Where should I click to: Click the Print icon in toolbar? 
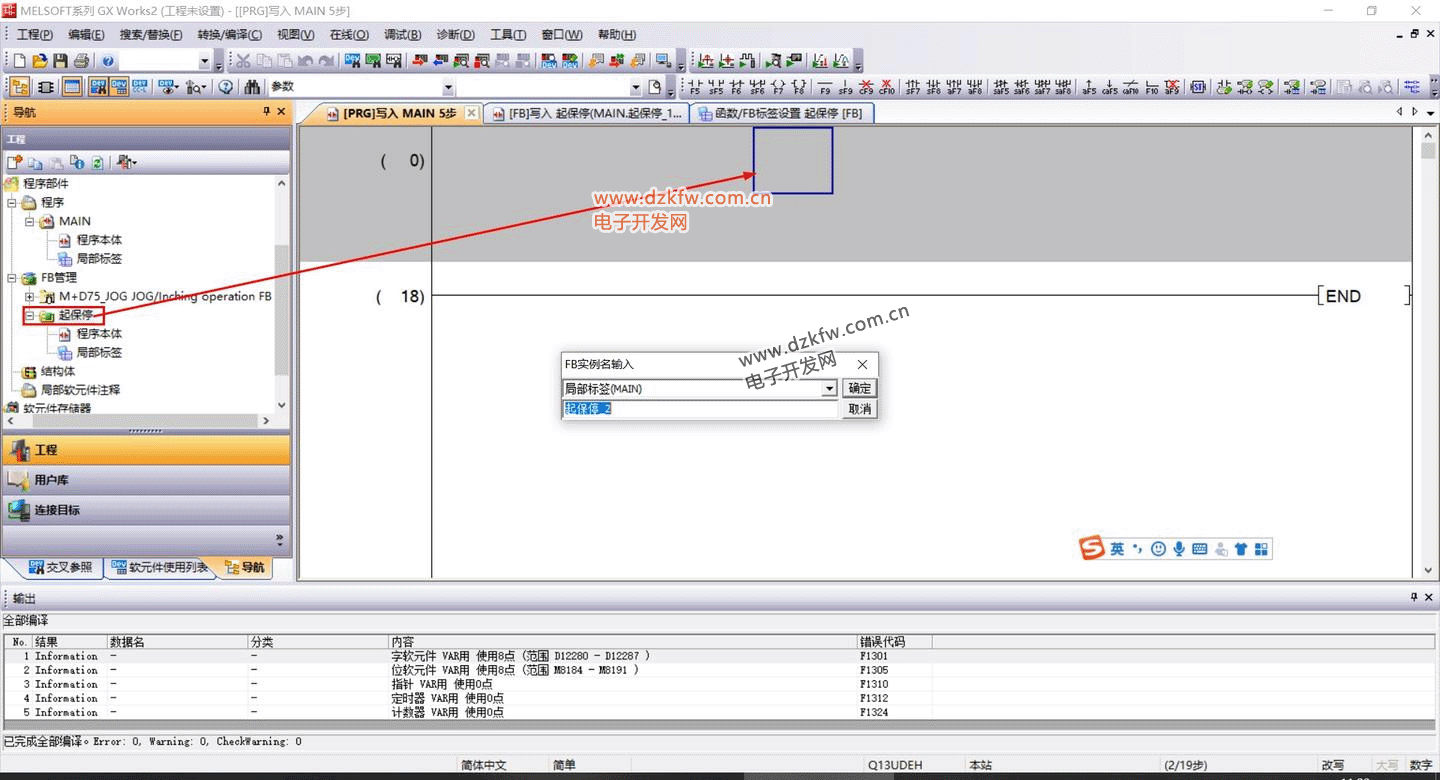tap(81, 61)
